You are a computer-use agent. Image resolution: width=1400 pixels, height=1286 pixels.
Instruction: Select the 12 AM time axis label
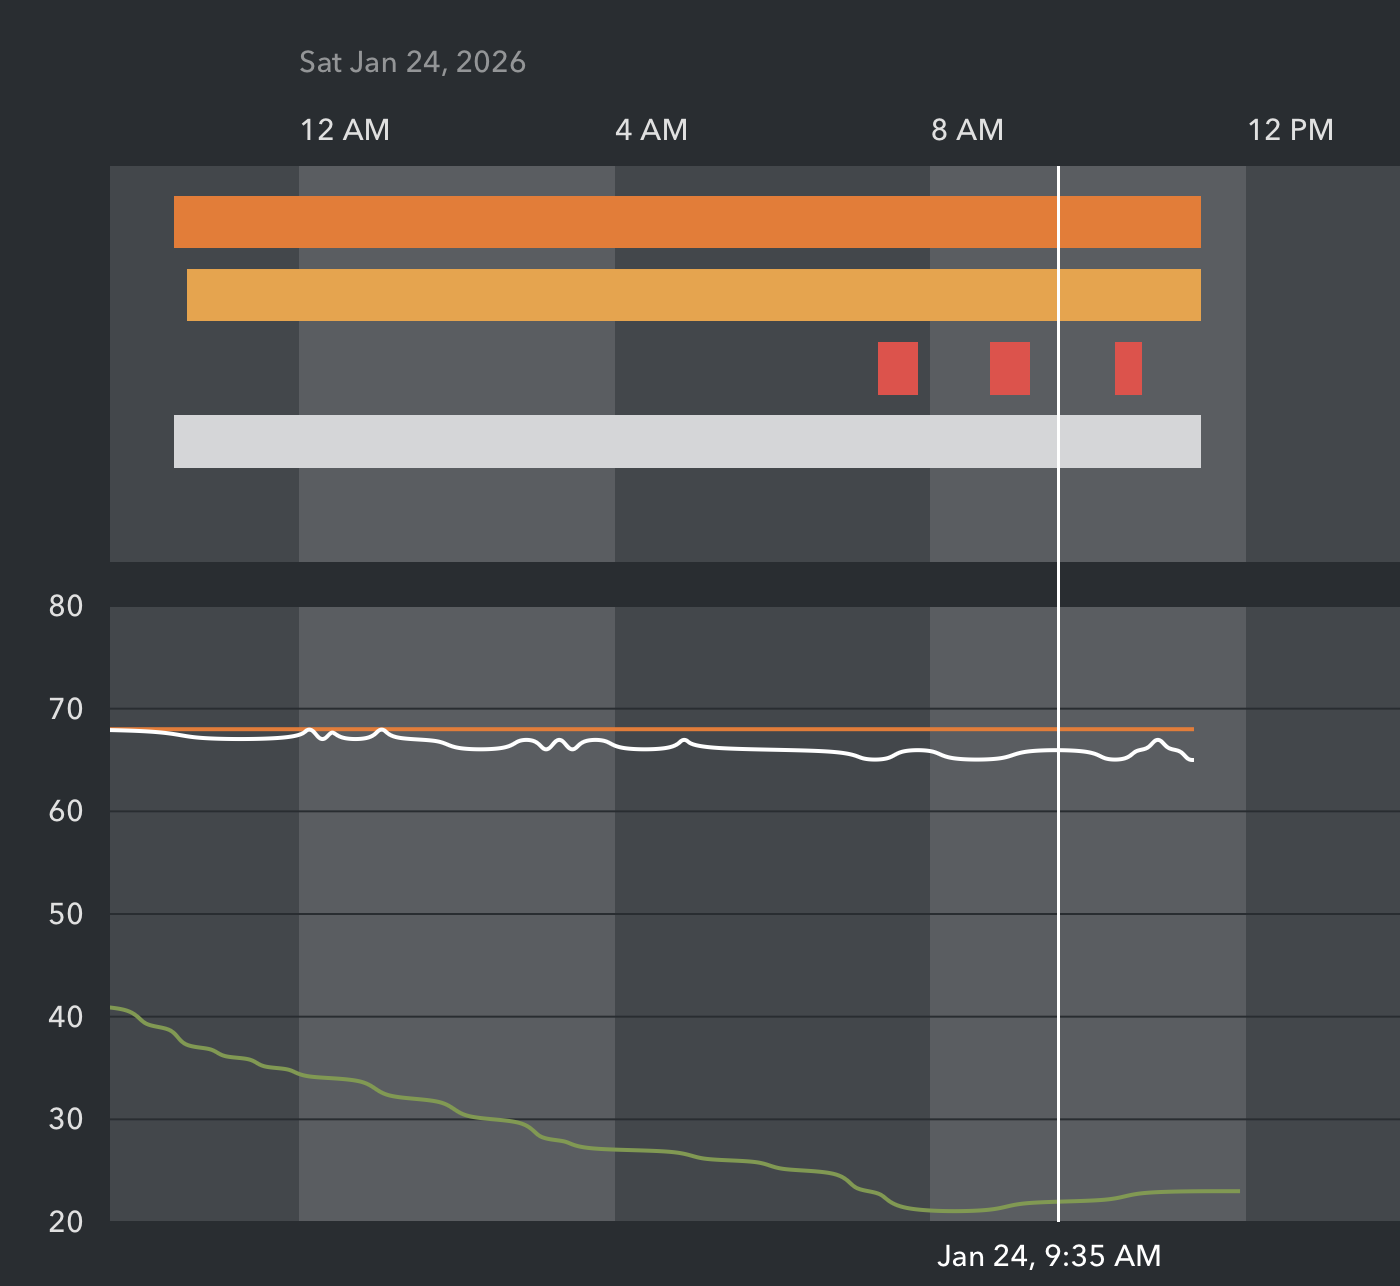click(345, 130)
